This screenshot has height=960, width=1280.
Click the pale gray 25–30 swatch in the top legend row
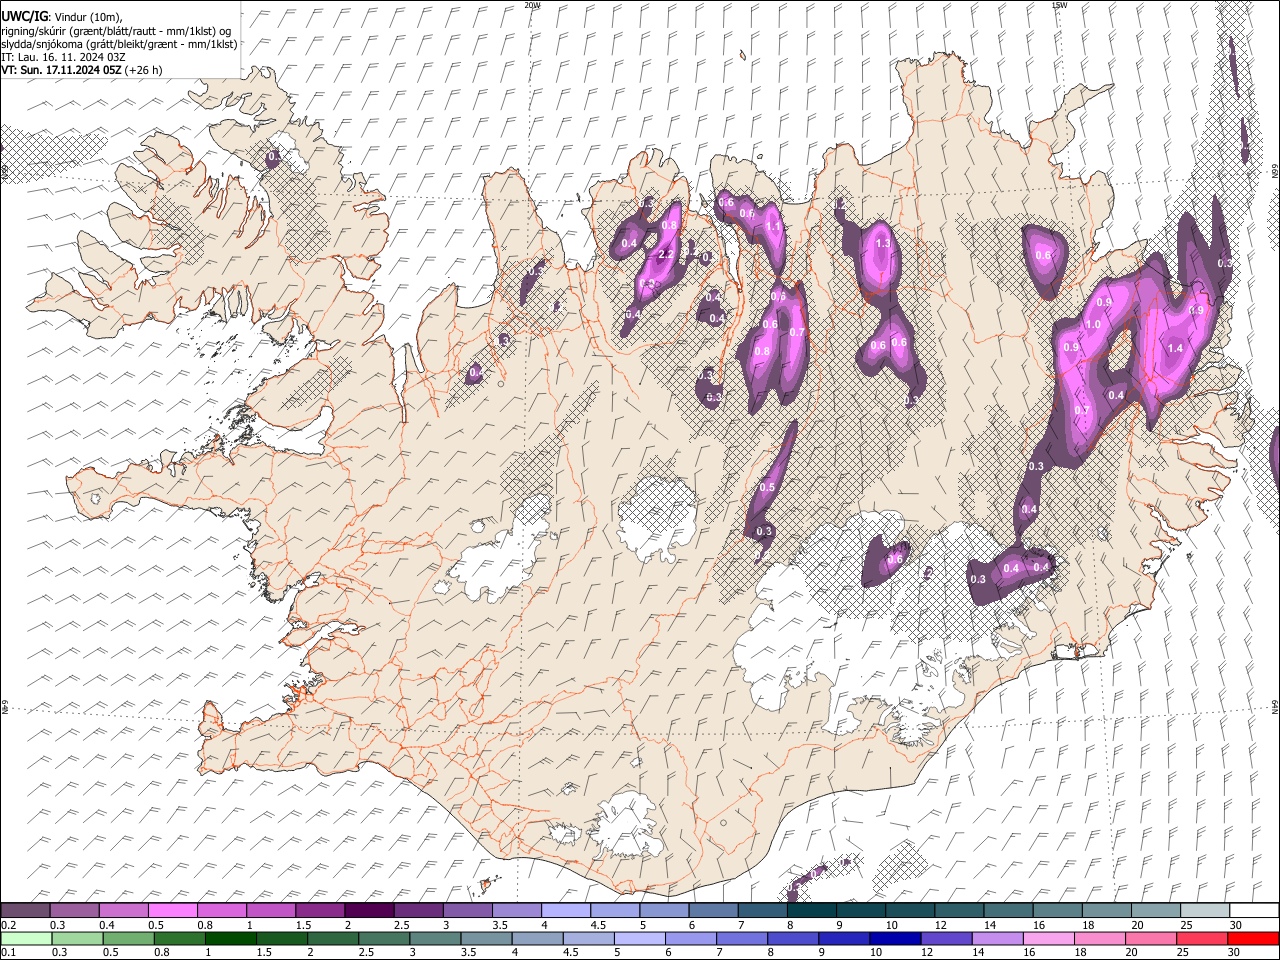pyautogui.click(x=1205, y=911)
